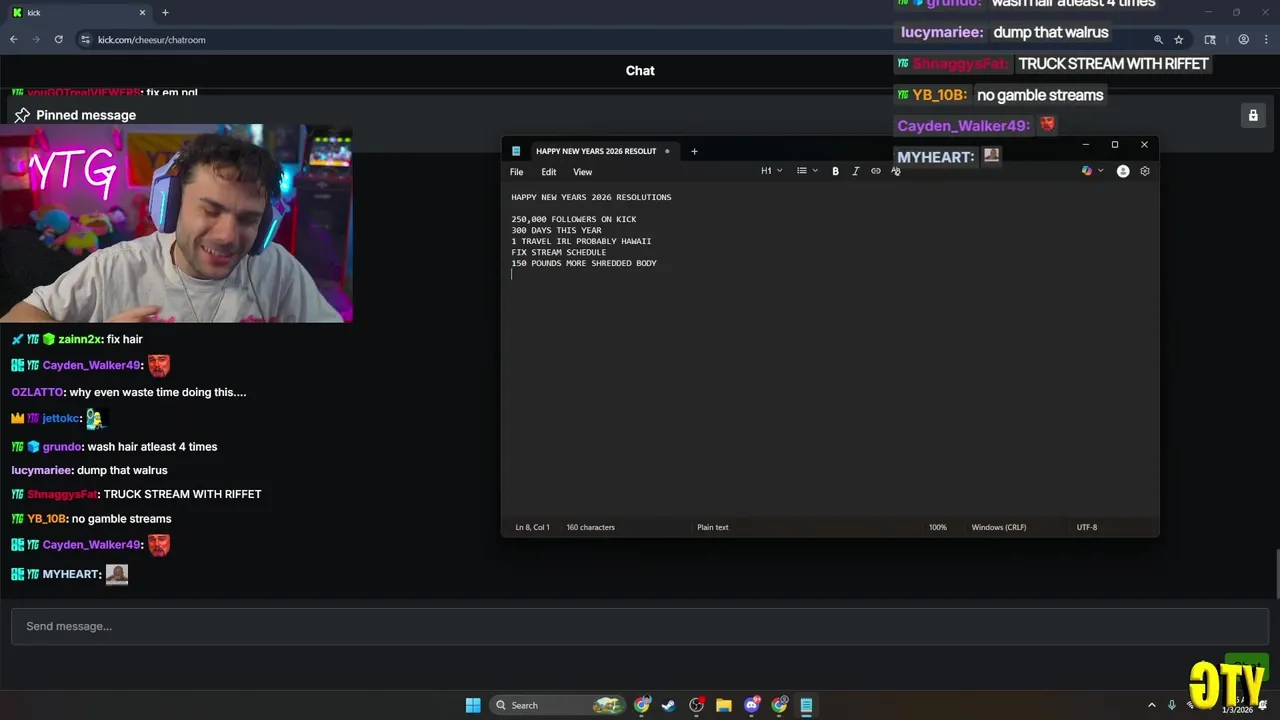Viewport: 1280px width, 720px height.
Task: Bookmark this page with star icon
Action: (x=1179, y=40)
